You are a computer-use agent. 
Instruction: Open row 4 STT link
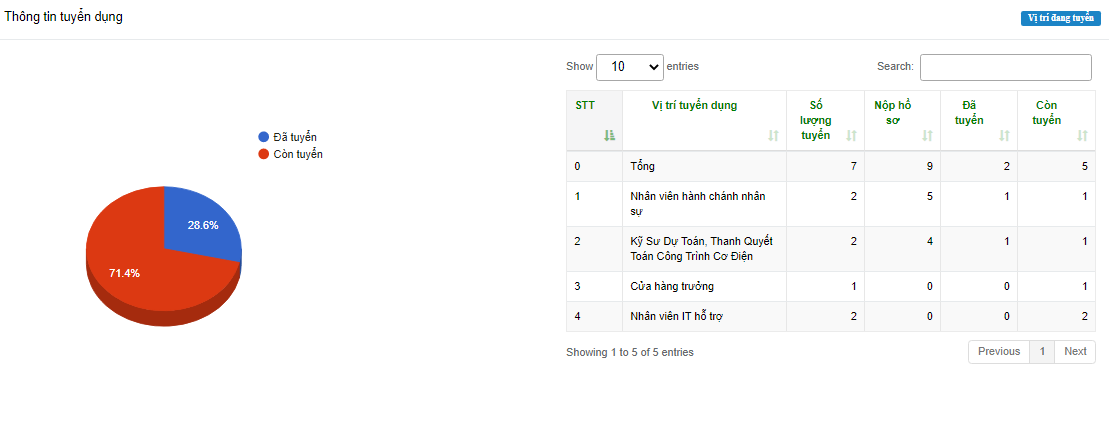[x=577, y=317]
